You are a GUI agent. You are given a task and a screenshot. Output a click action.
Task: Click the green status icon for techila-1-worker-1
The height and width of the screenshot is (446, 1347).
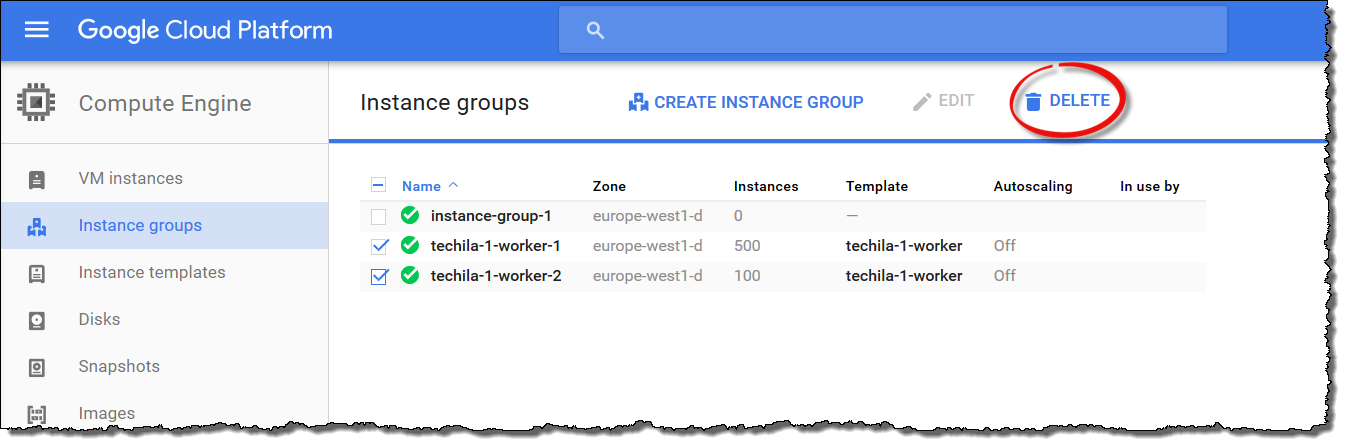coord(409,246)
